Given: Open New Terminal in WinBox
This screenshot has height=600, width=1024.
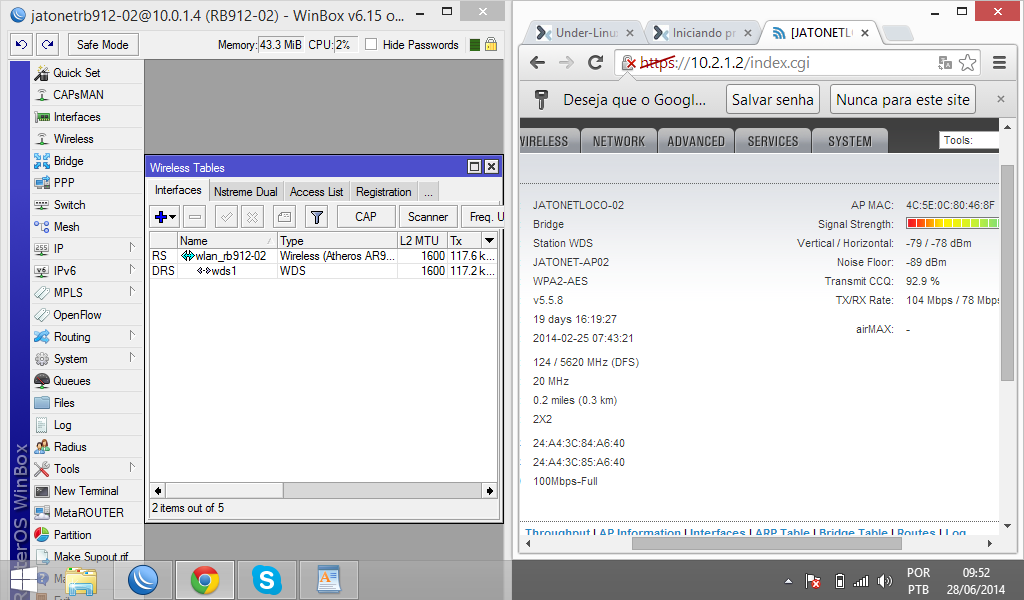Looking at the screenshot, I should (x=86, y=491).
